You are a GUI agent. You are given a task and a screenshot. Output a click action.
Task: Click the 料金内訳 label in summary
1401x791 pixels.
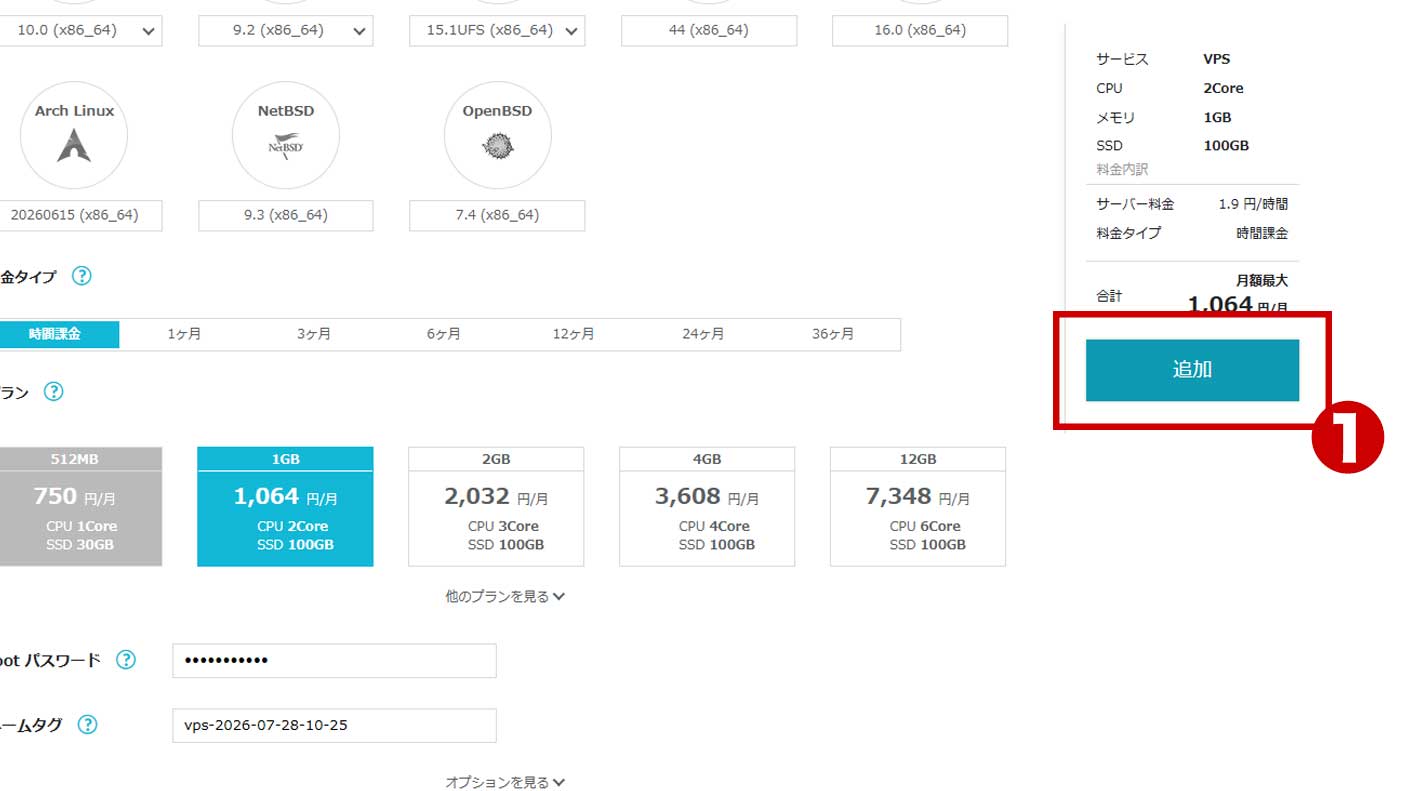pos(1122,170)
